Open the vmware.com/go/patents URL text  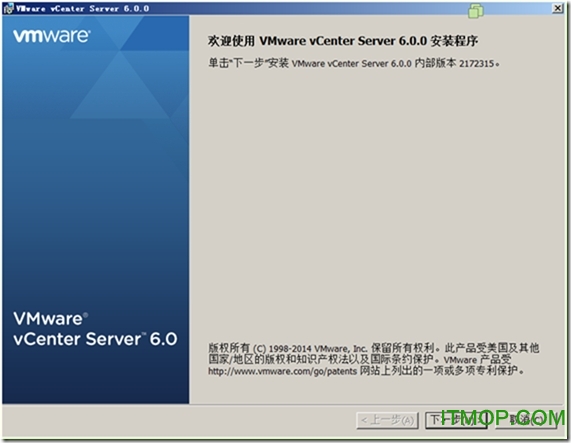(x=282, y=371)
